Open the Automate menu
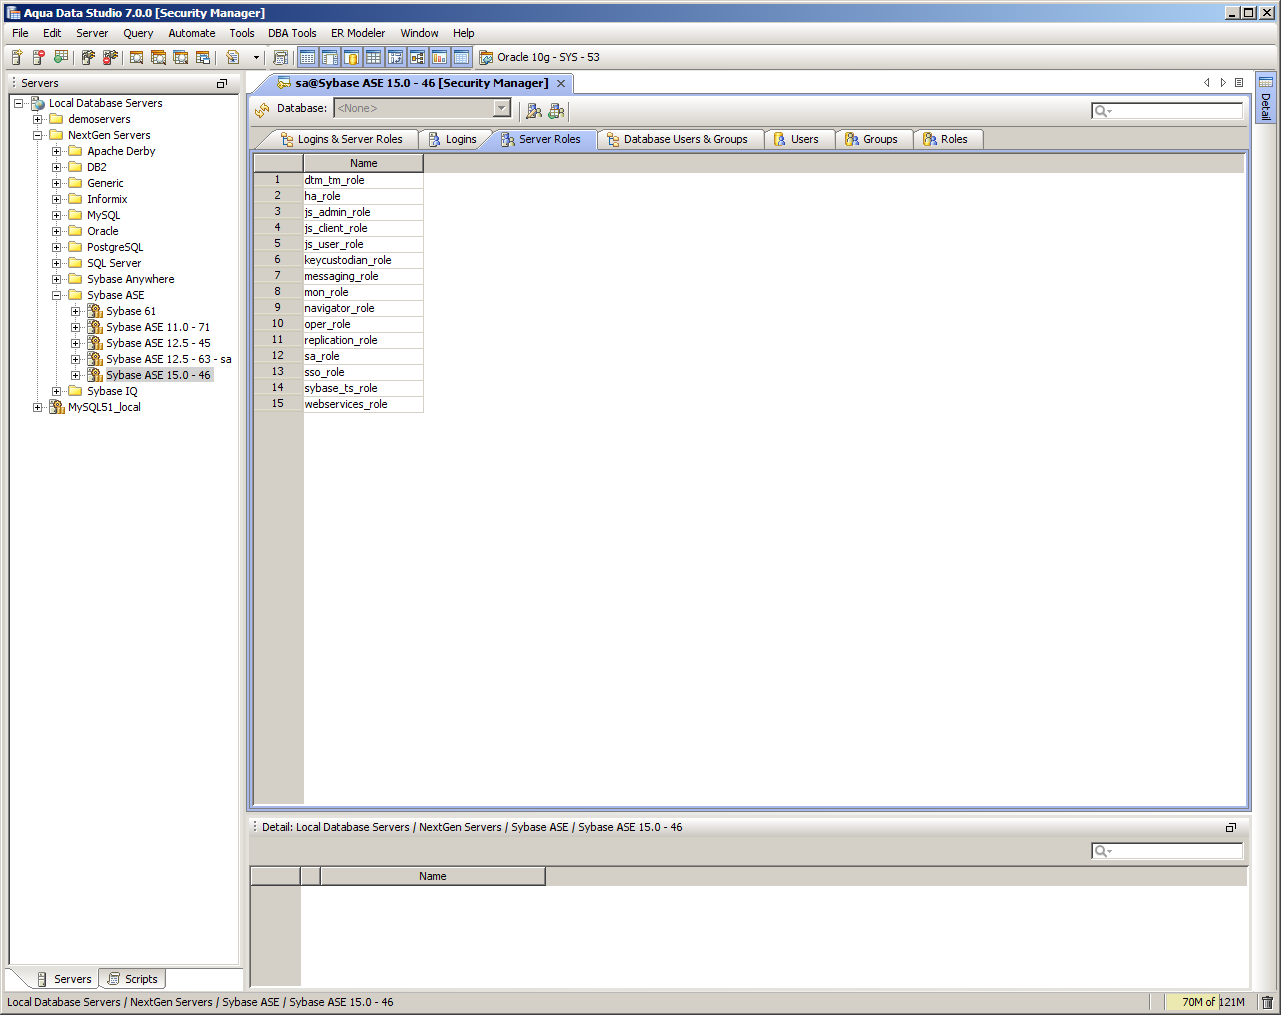The height and width of the screenshot is (1015, 1281). 192,33
